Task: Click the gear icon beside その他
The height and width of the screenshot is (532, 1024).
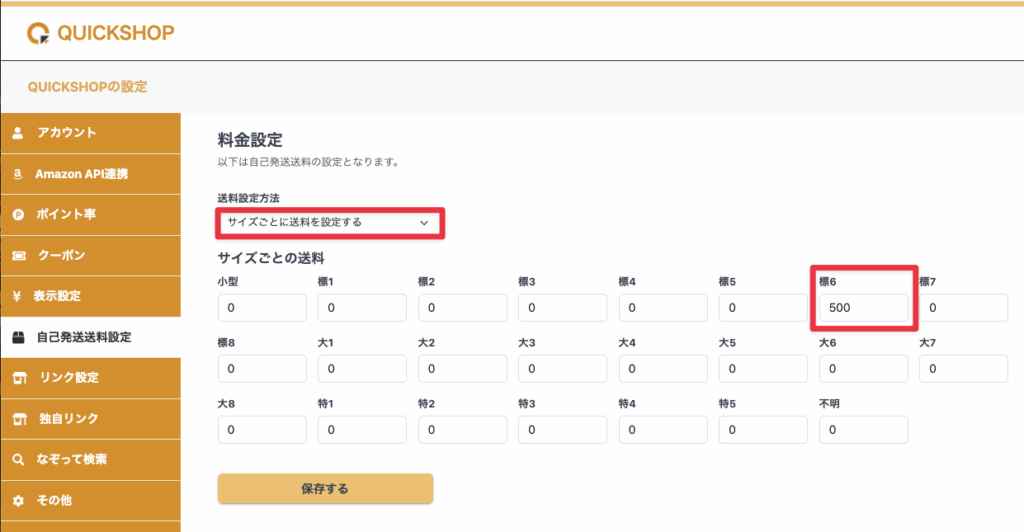Action: (x=18, y=500)
